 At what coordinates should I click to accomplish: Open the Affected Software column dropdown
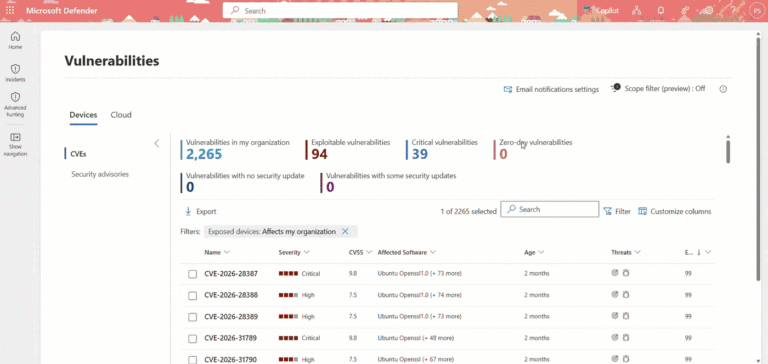(x=433, y=252)
